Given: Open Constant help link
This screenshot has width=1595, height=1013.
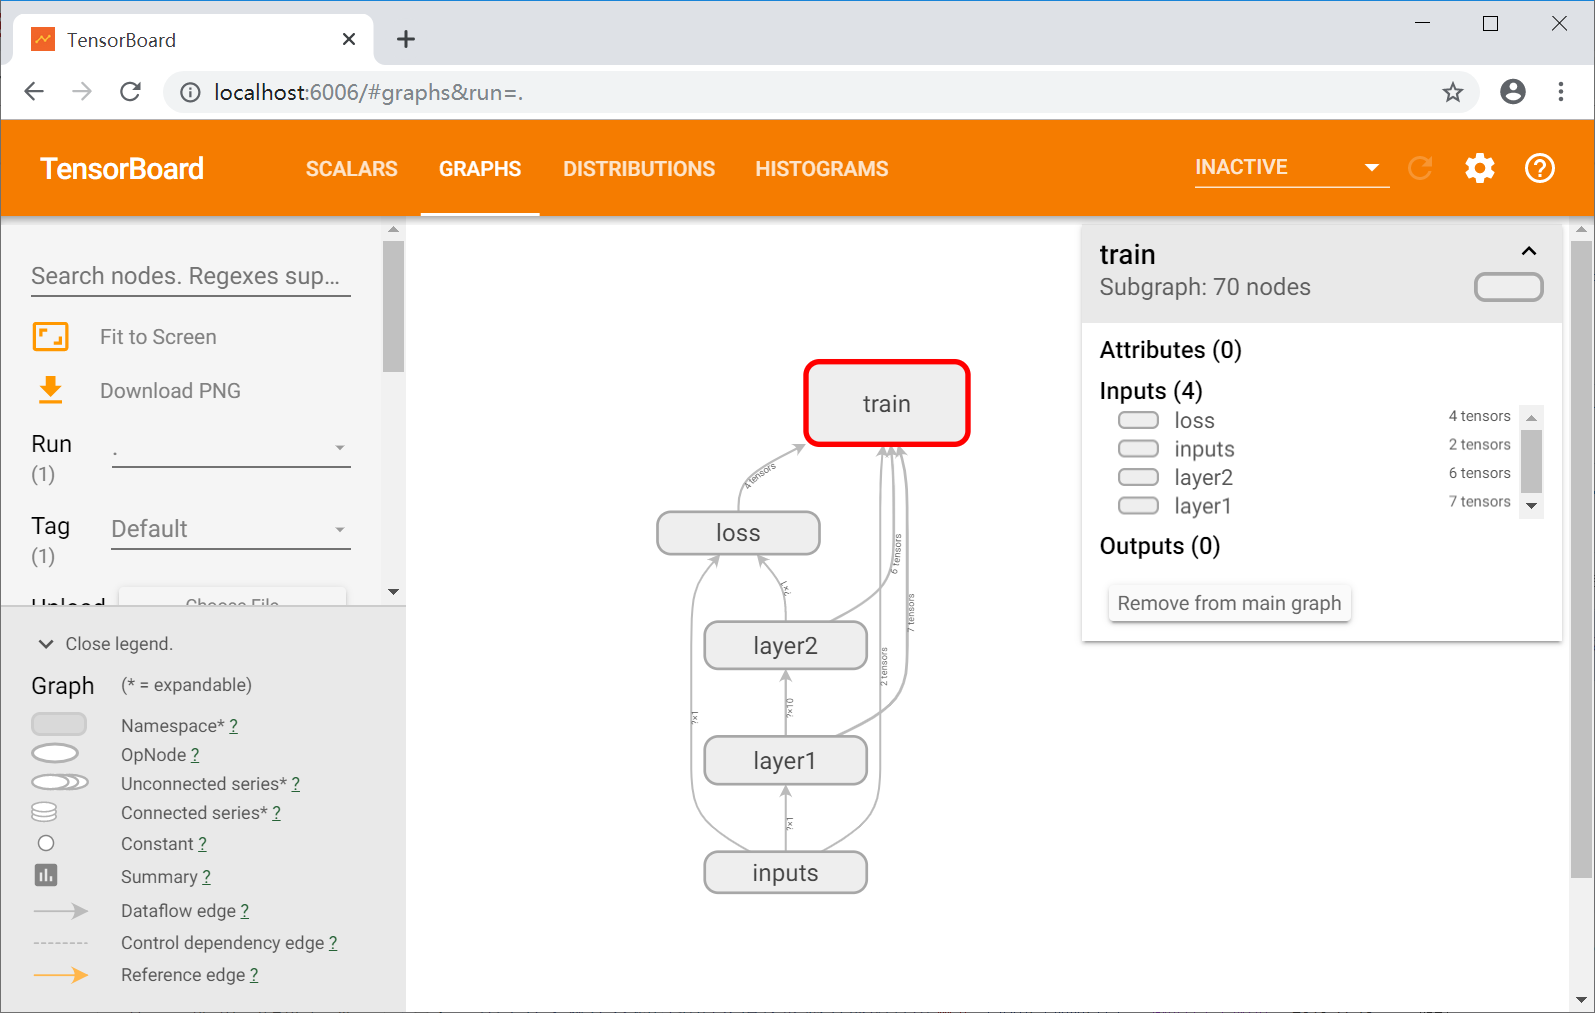Looking at the screenshot, I should coord(202,844).
